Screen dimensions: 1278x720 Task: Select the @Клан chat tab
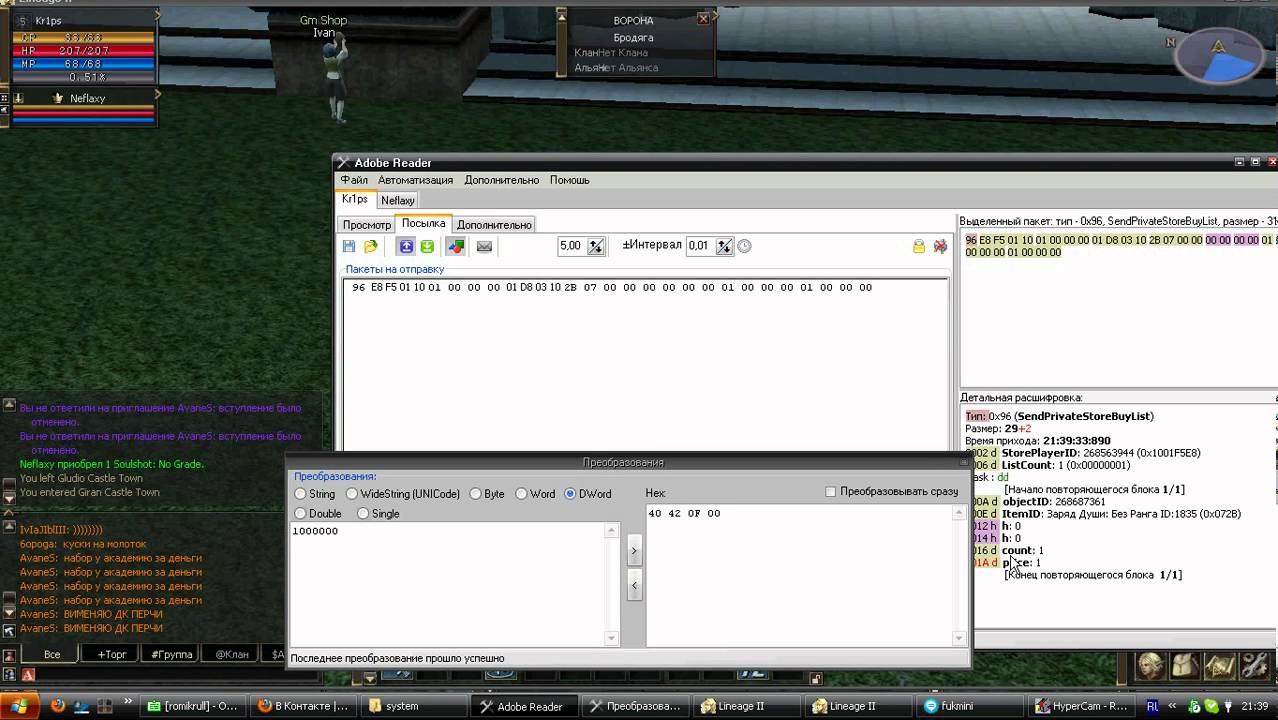pyautogui.click(x=232, y=654)
